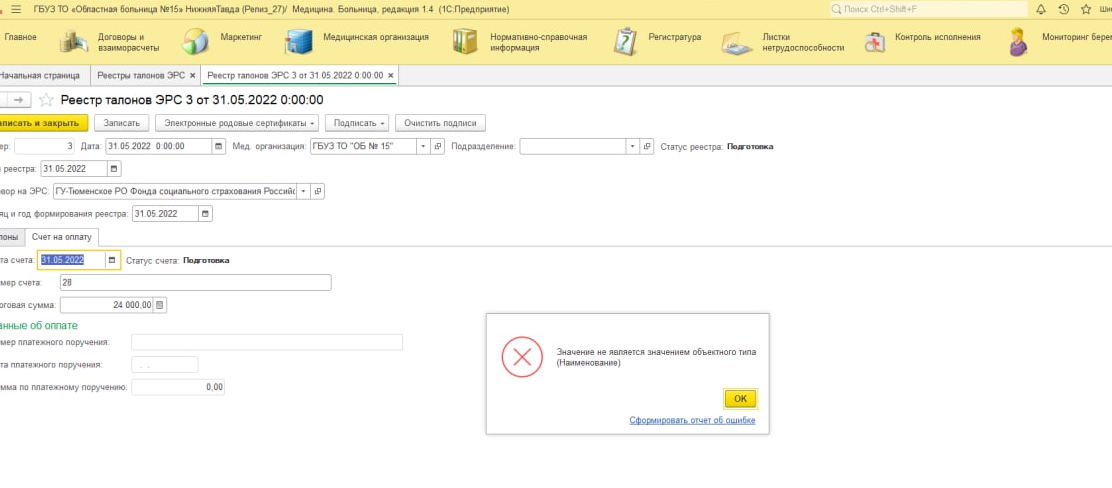
Task: Add the registry to favorites with star icon
Action: click(x=46, y=100)
